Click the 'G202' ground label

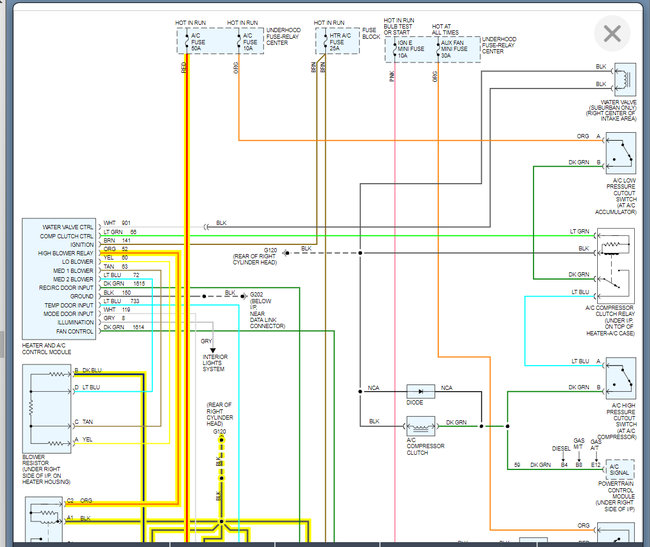coord(256,295)
